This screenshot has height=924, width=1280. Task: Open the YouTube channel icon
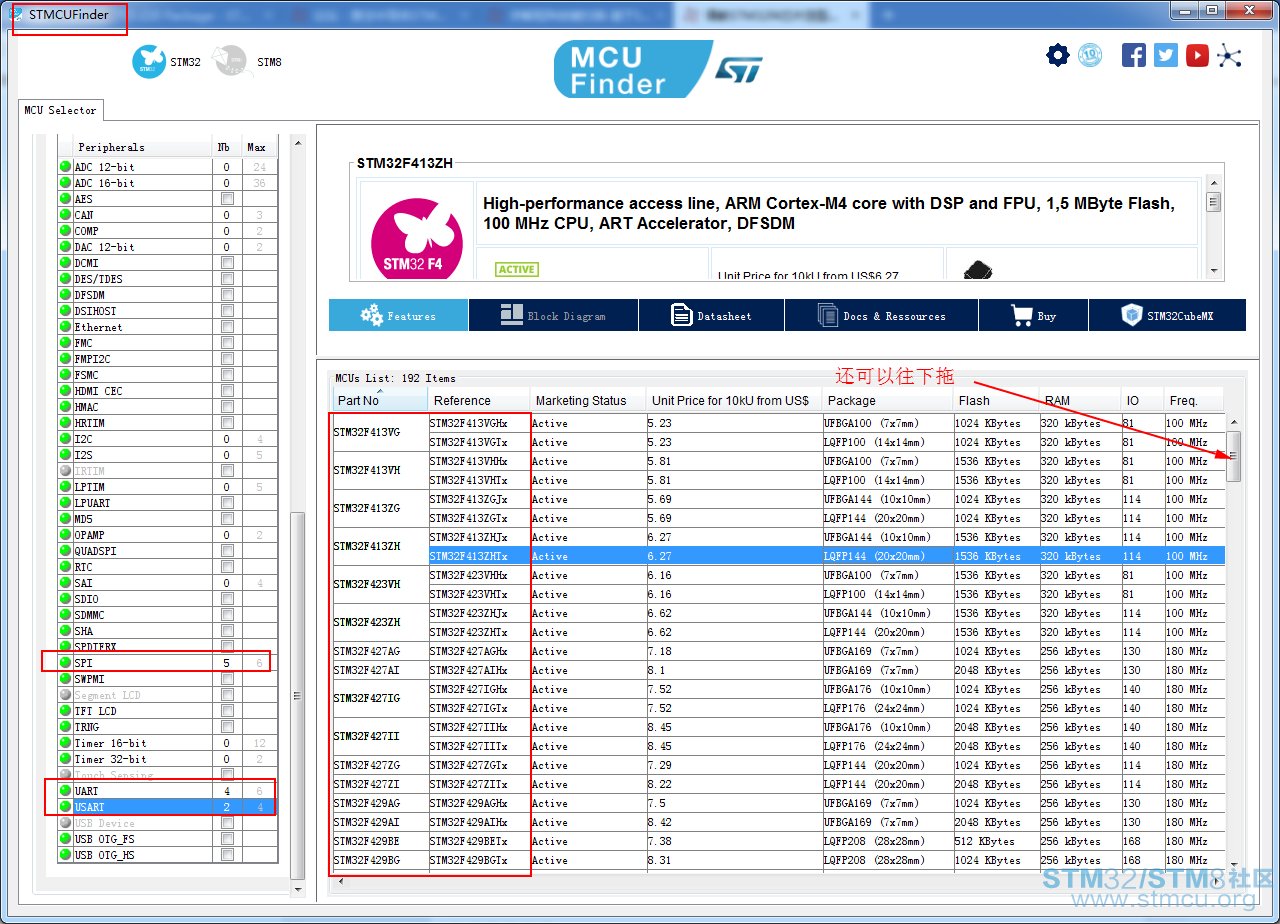pyautogui.click(x=1197, y=55)
